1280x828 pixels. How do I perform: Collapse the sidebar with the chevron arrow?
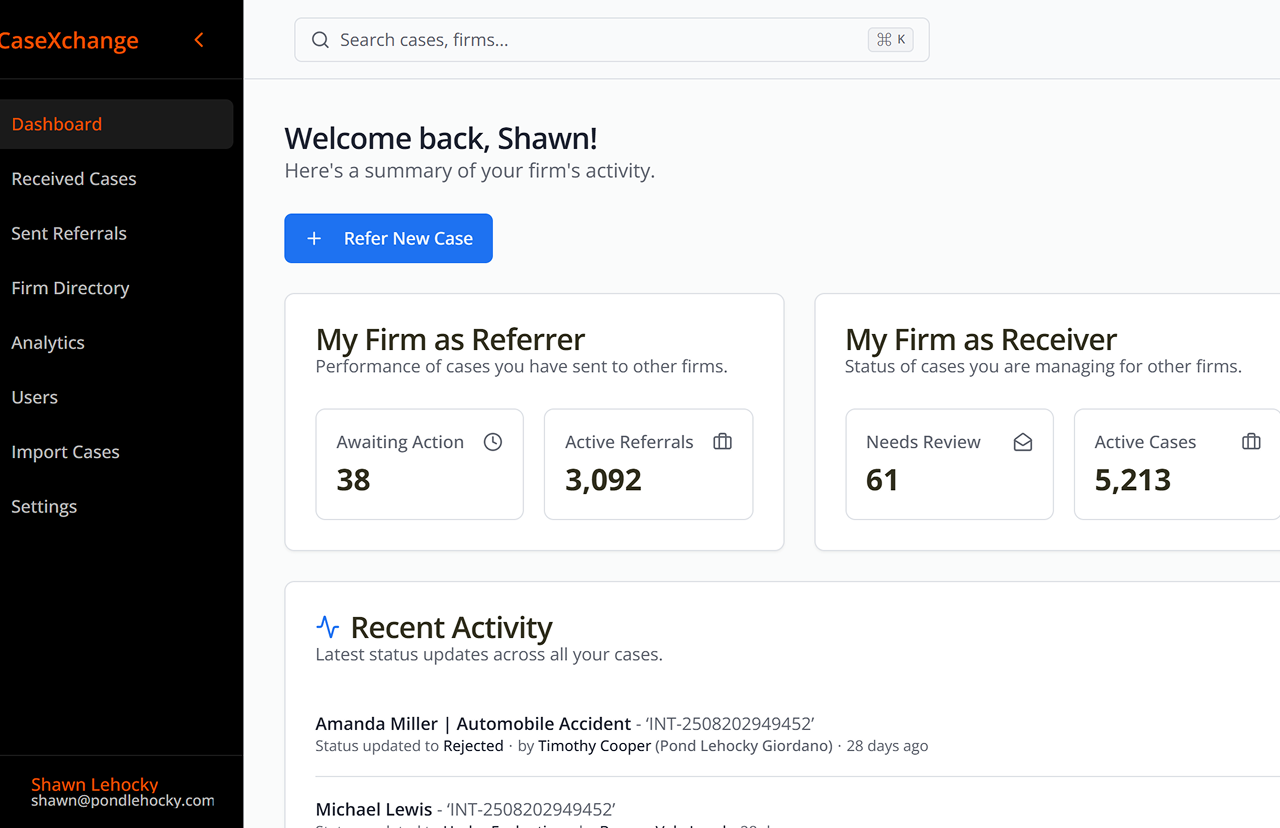(x=199, y=40)
